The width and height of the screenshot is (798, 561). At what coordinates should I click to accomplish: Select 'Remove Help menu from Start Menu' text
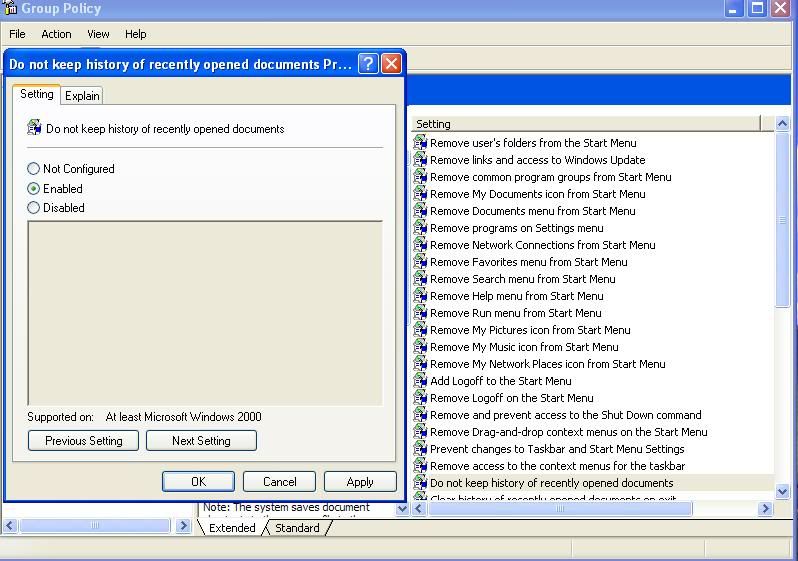517,295
